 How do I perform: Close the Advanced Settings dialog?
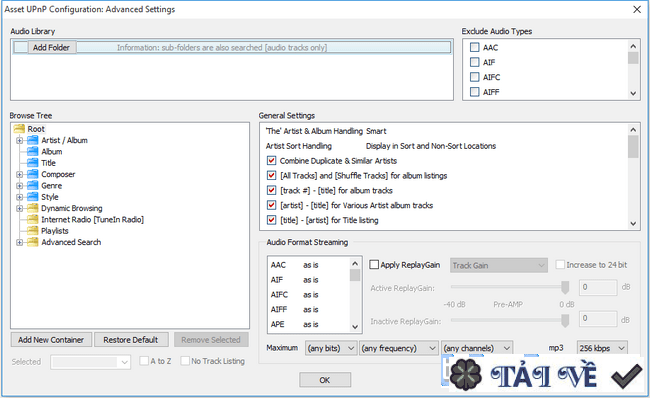click(x=637, y=9)
